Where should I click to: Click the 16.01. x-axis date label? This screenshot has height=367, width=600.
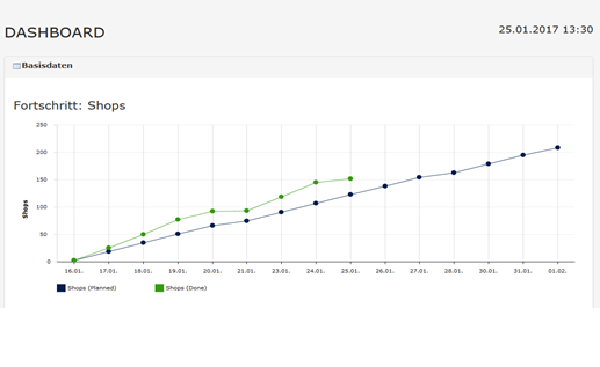pos(74,271)
